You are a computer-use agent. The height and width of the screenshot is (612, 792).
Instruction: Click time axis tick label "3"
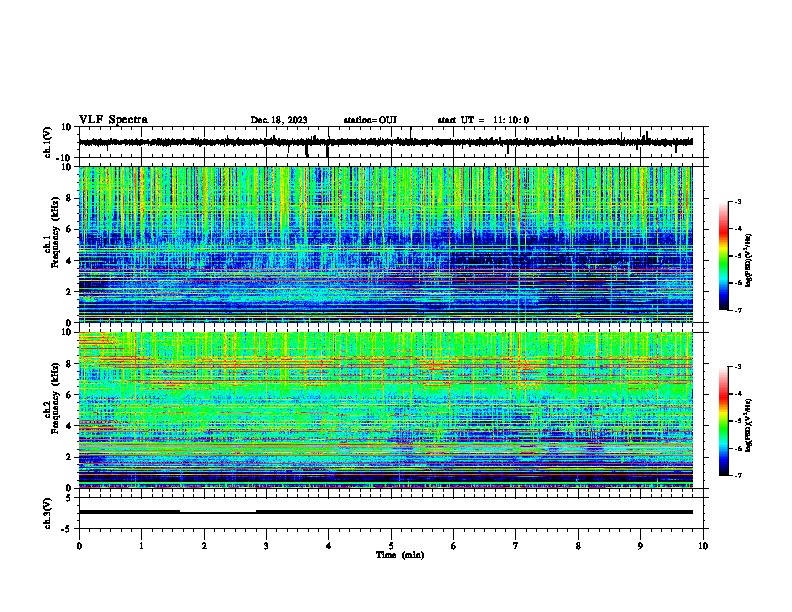(266, 546)
